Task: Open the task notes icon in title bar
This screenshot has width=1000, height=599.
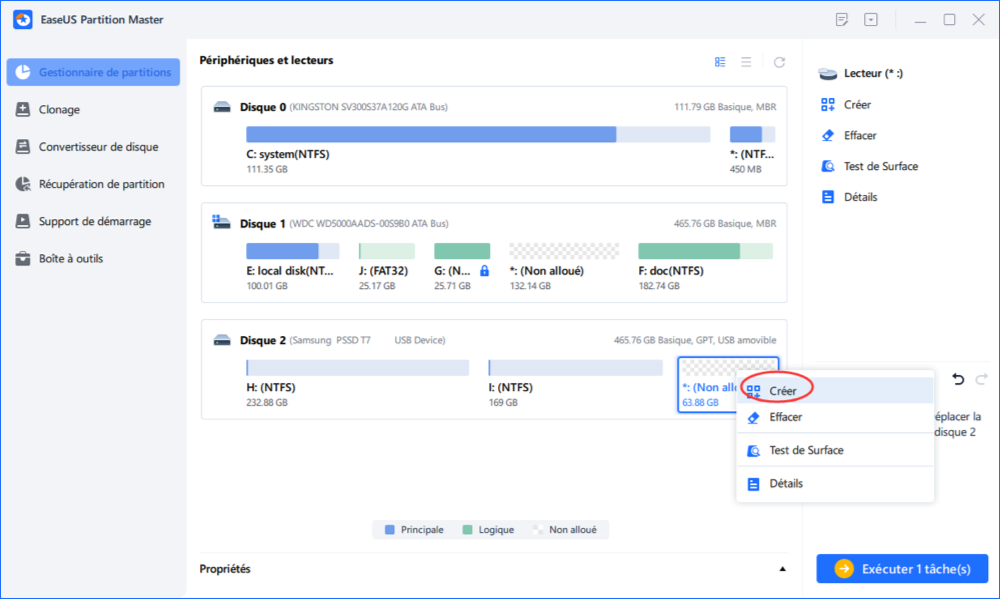Action: (842, 20)
